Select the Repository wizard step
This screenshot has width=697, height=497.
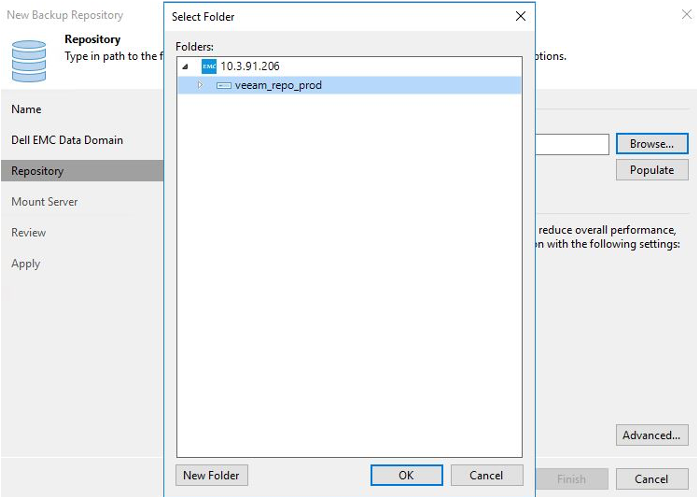(82, 171)
